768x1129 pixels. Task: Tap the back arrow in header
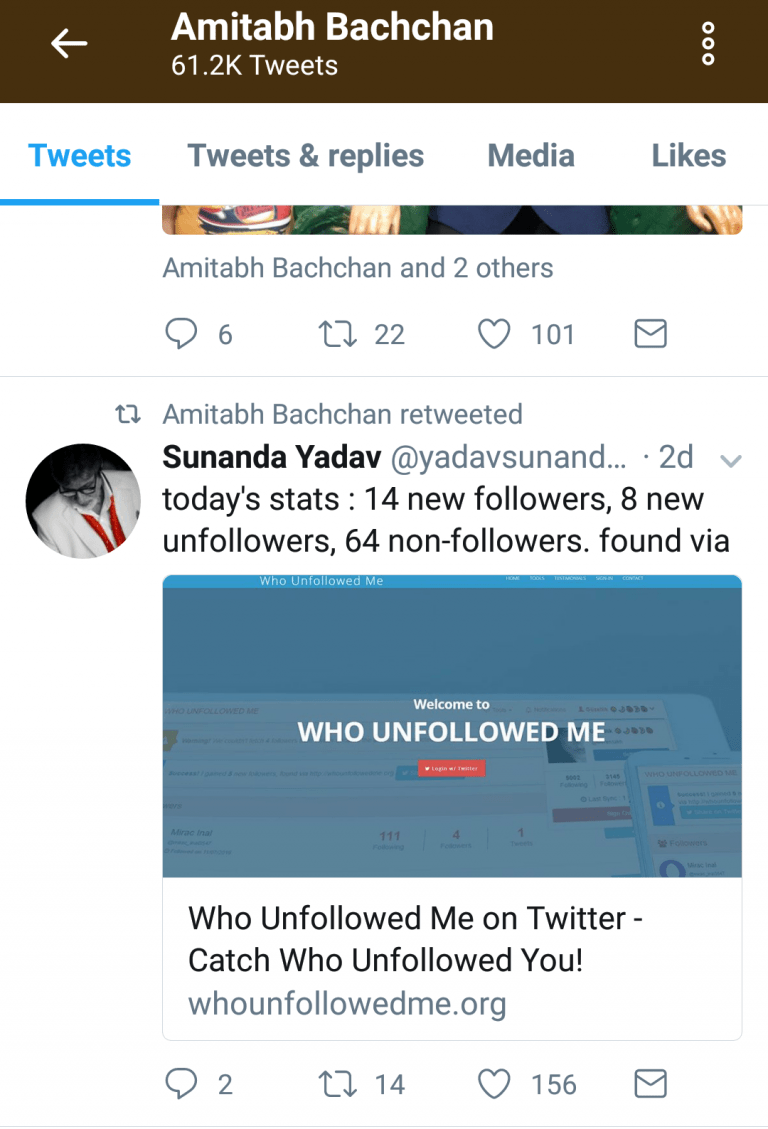click(69, 43)
